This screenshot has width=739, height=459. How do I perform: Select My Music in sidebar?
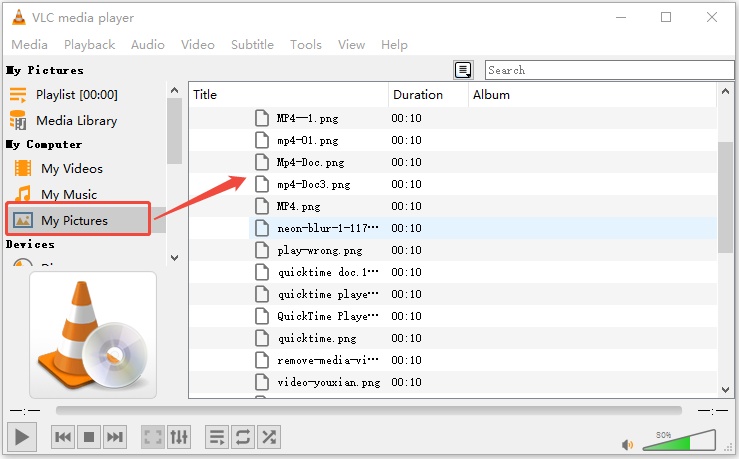click(x=69, y=195)
